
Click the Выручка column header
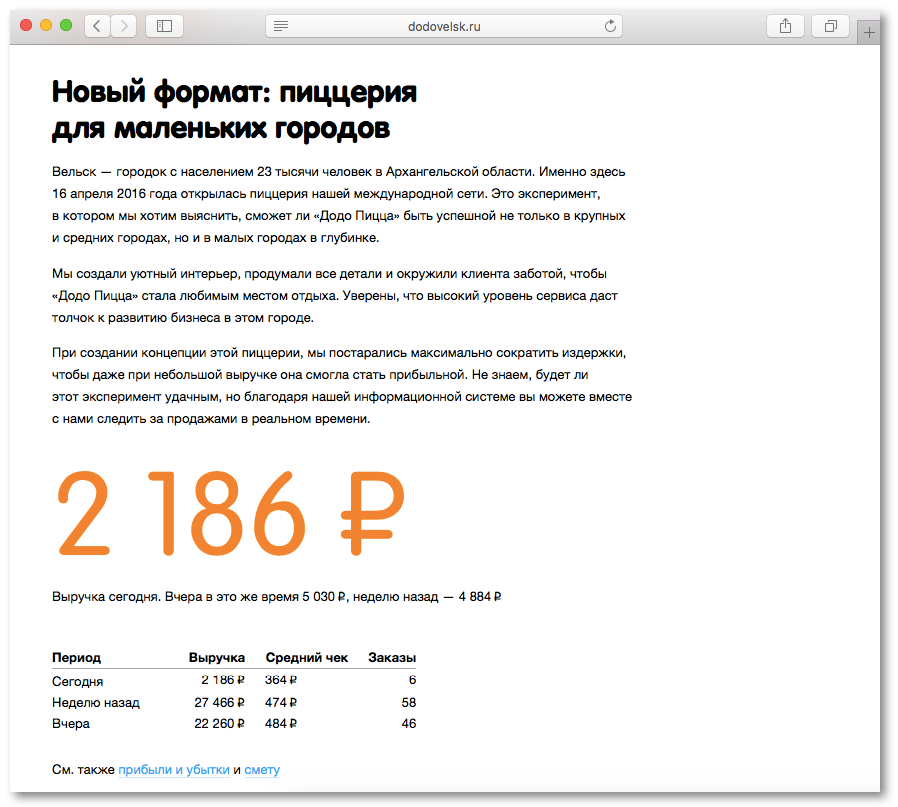pos(216,658)
